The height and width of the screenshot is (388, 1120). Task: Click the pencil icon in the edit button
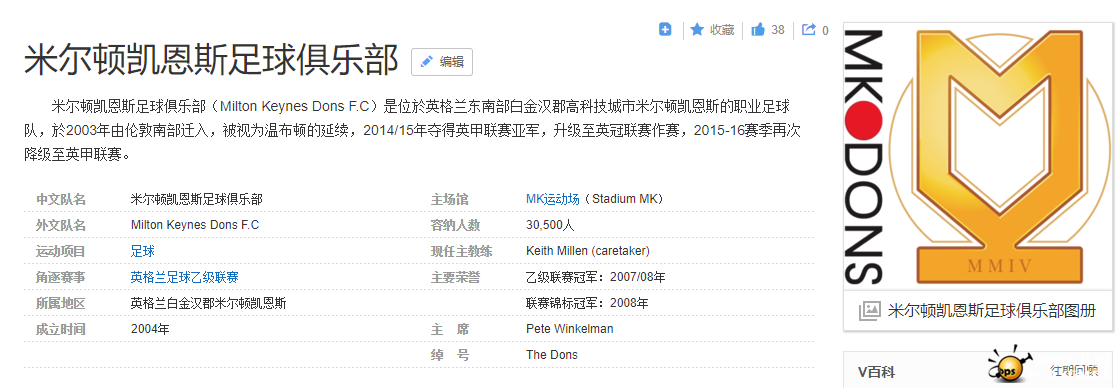pyautogui.click(x=426, y=61)
